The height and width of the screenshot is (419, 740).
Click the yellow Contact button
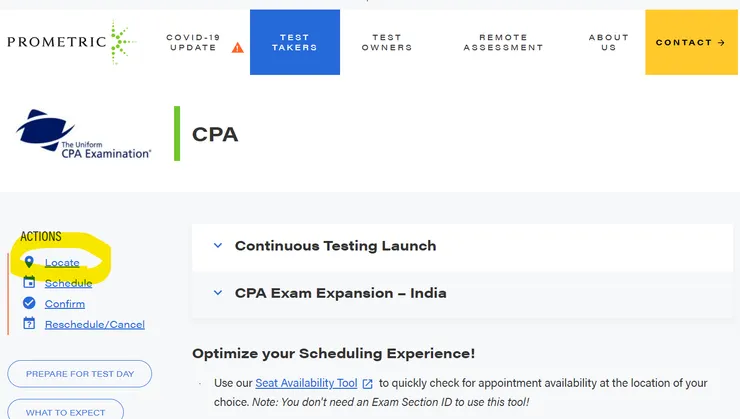click(x=690, y=43)
